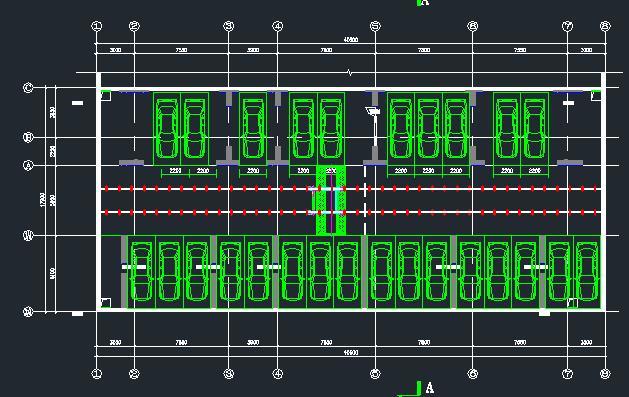Screen dimensions: 629x397
Task: Select grid bubble 3 in the bottom row
Action: tap(228, 374)
